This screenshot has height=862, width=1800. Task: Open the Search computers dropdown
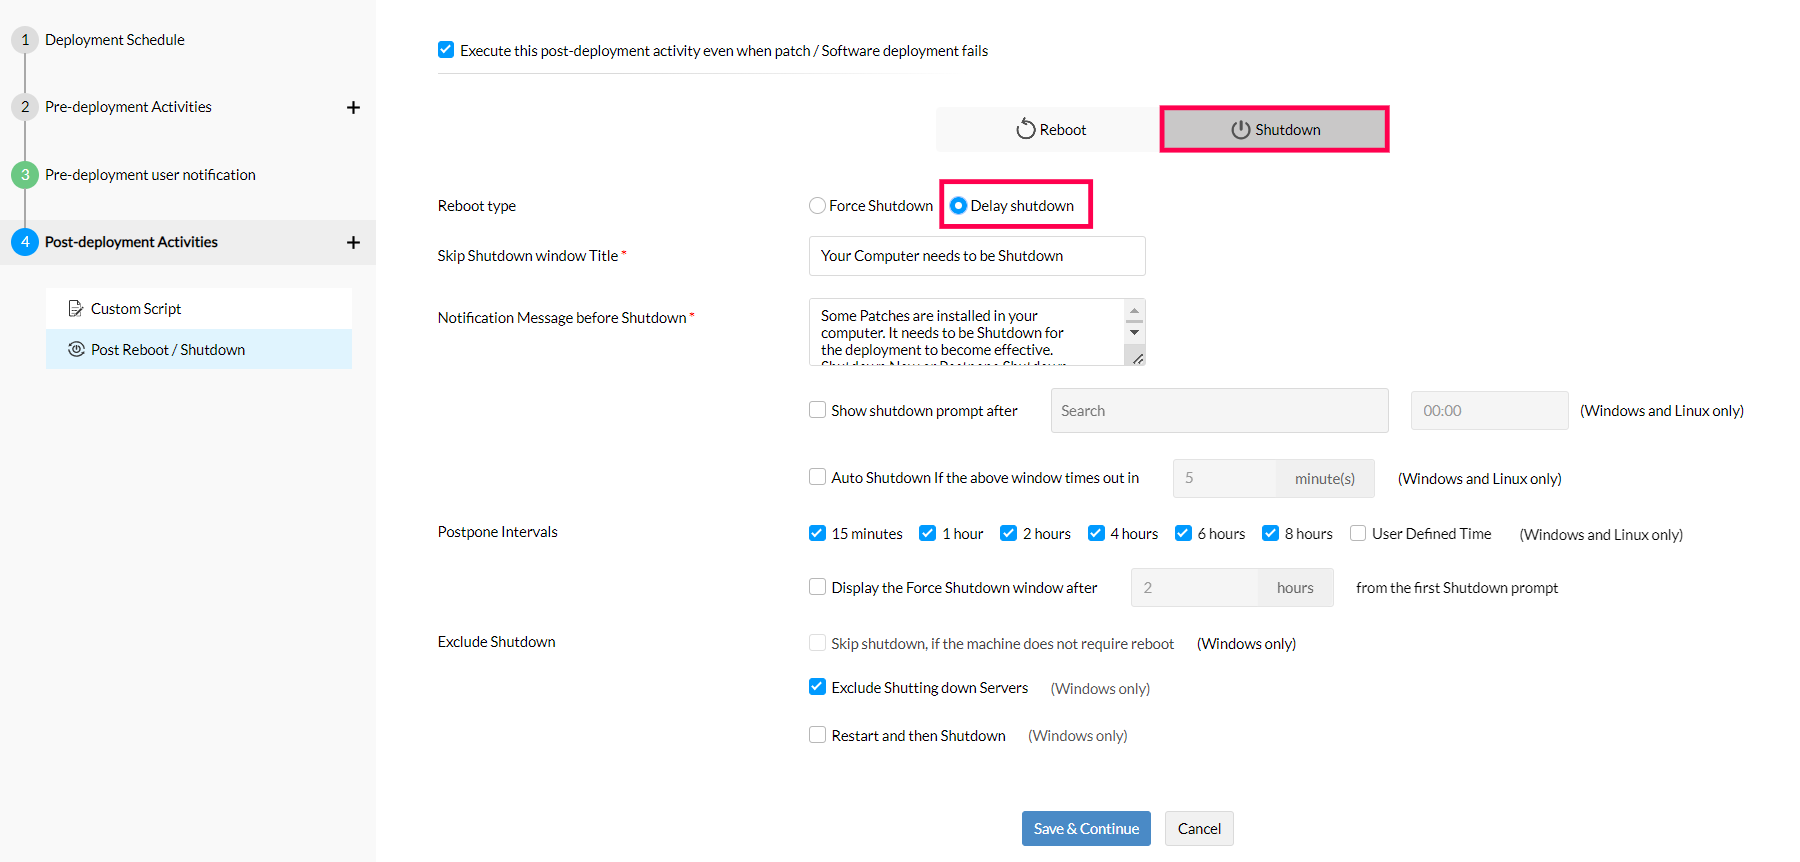click(x=1218, y=410)
